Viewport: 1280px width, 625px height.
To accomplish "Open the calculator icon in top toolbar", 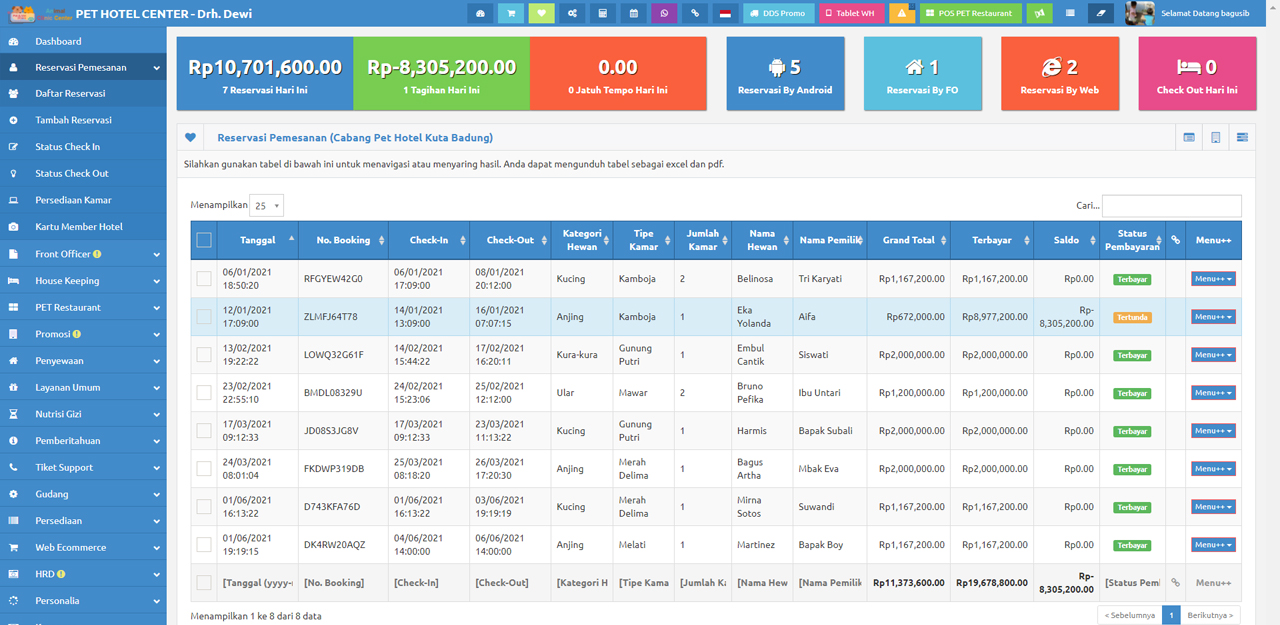I will pyautogui.click(x=602, y=14).
